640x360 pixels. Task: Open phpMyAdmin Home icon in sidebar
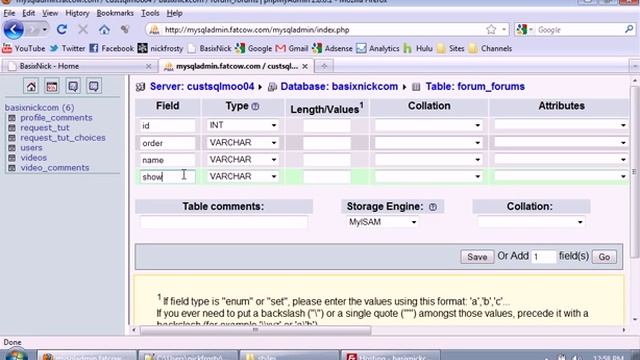(31, 87)
